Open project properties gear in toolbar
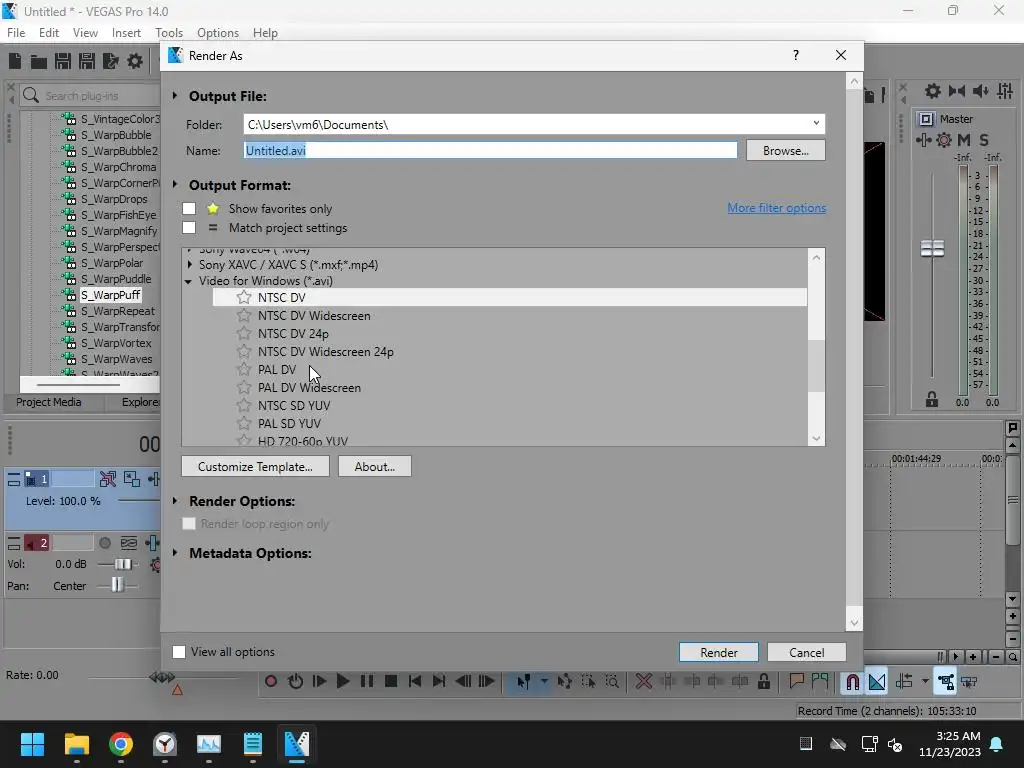Viewport: 1024px width, 768px height. click(x=135, y=61)
